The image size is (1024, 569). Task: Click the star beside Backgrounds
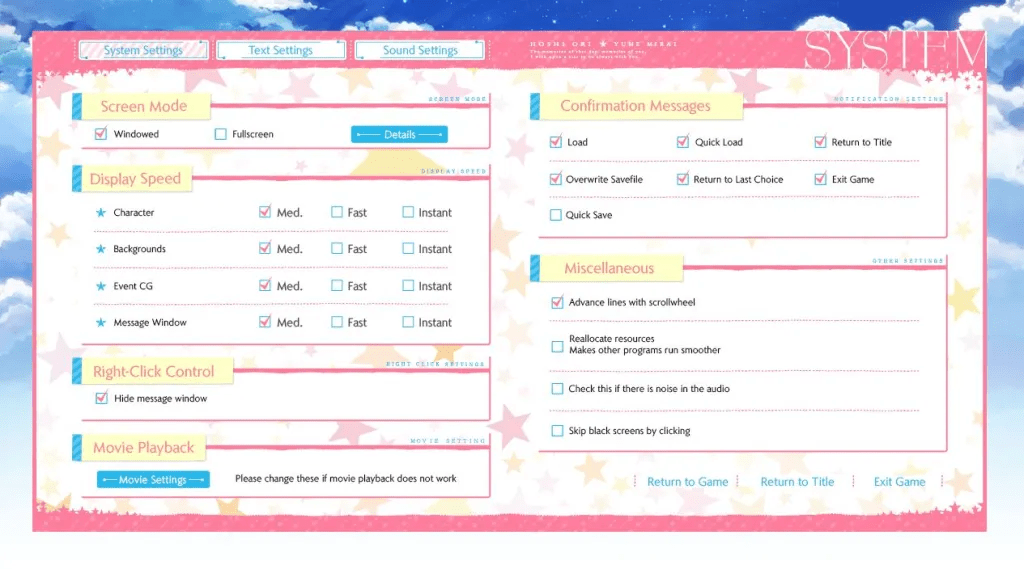(x=101, y=249)
